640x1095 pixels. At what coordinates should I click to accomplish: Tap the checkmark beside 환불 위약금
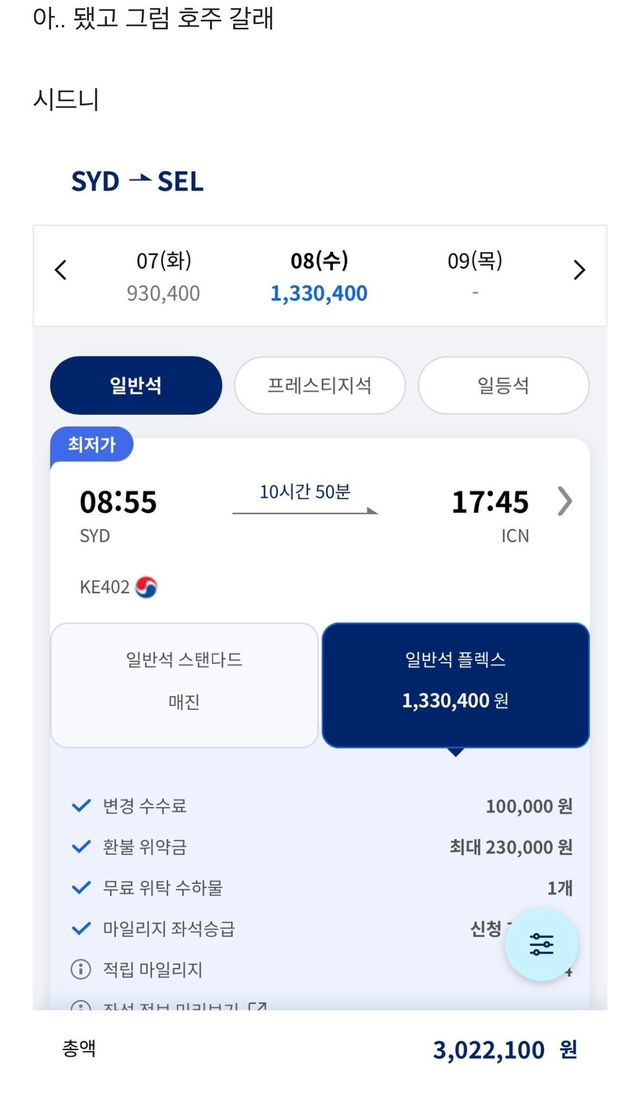(81, 847)
